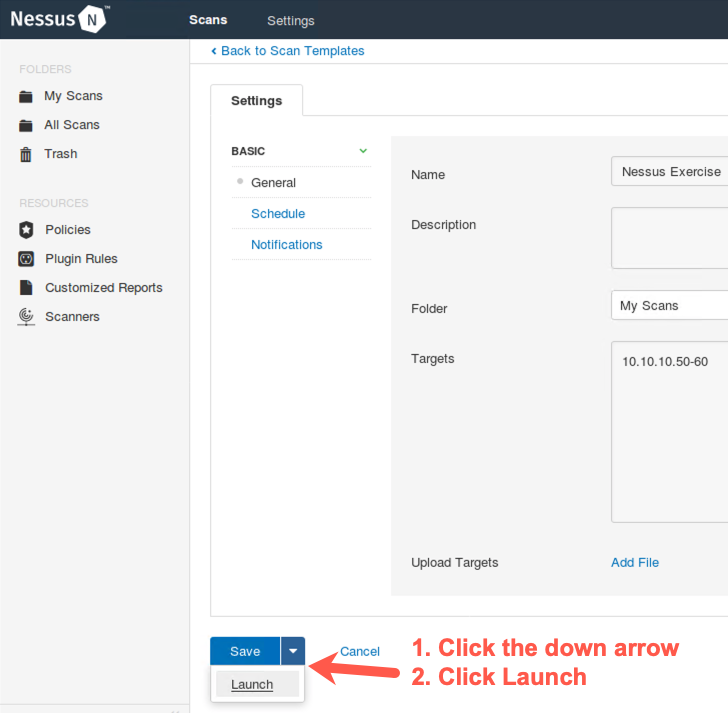Go back to Scan Templates
The height and width of the screenshot is (713, 728).
[x=288, y=51]
